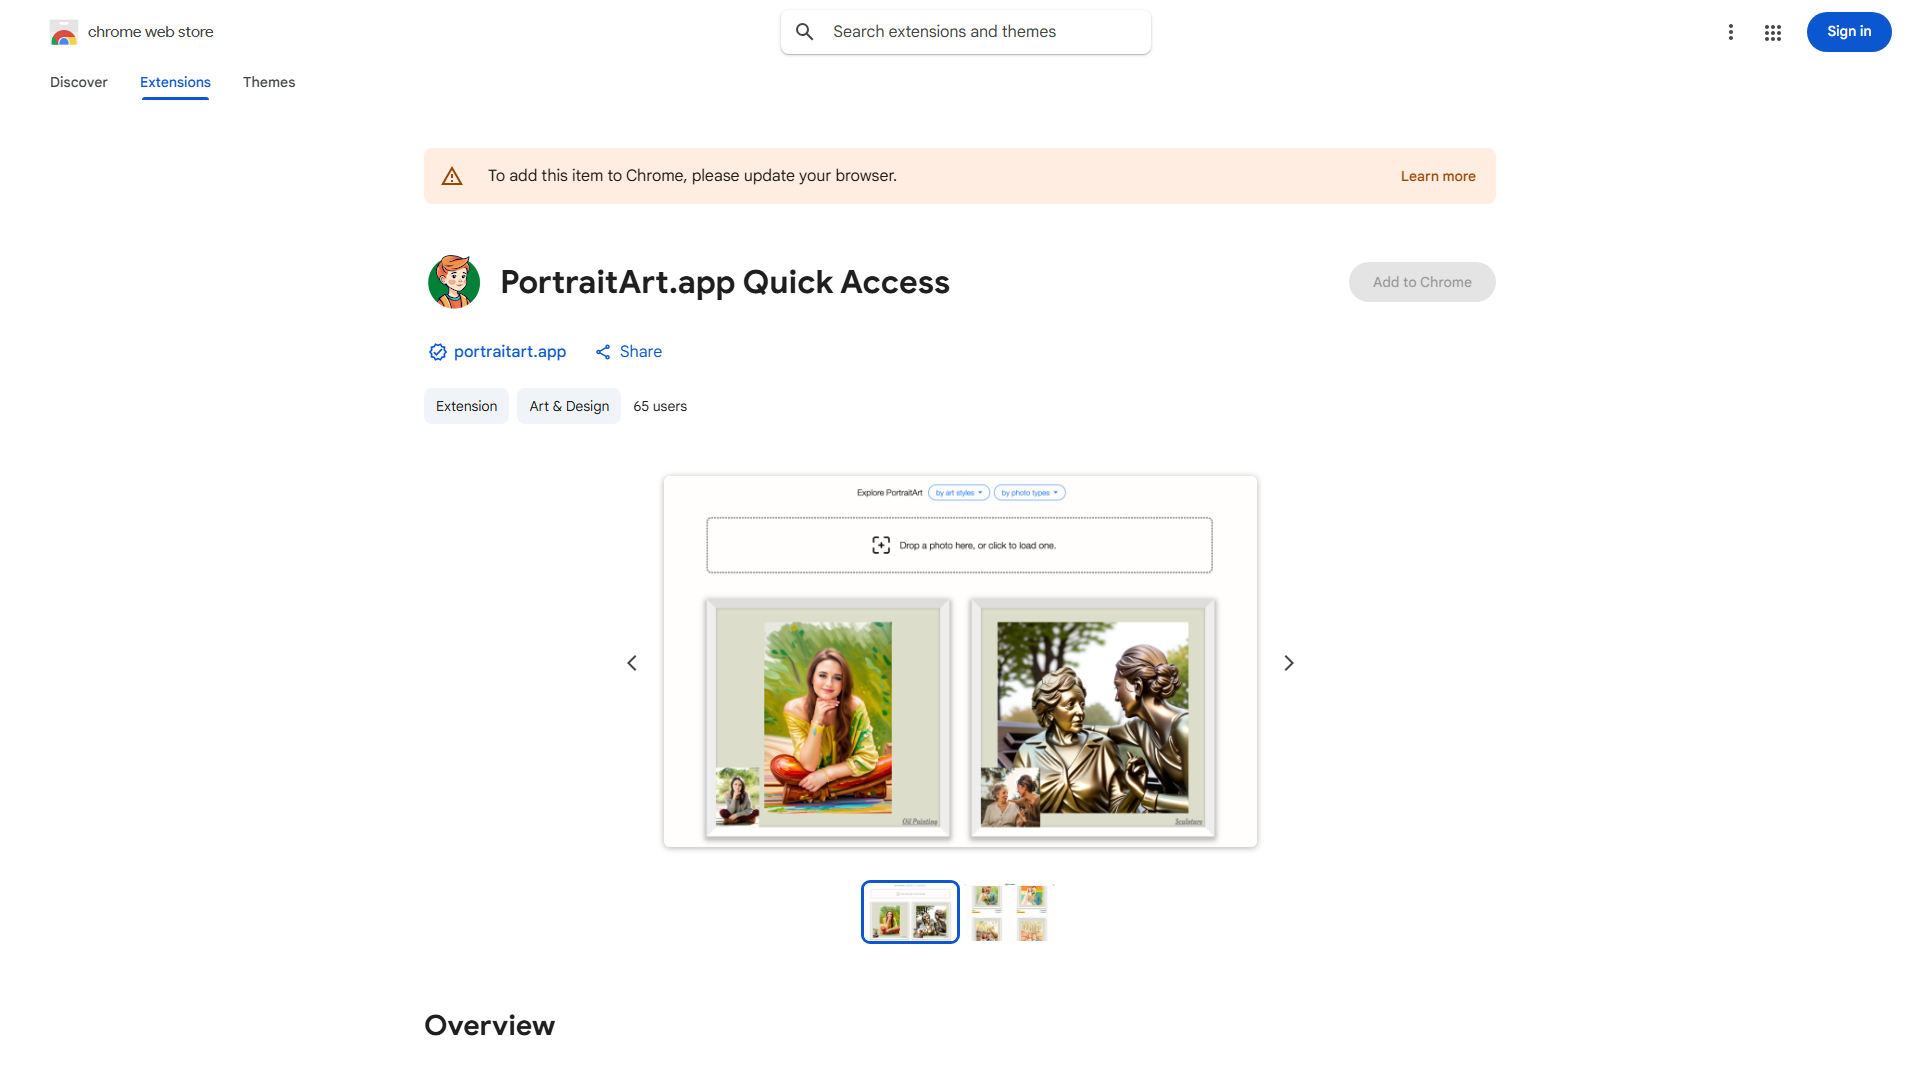Viewport: 1920px width, 1080px height.
Task: Click the PortraitArt extension avatar icon
Action: coord(454,281)
